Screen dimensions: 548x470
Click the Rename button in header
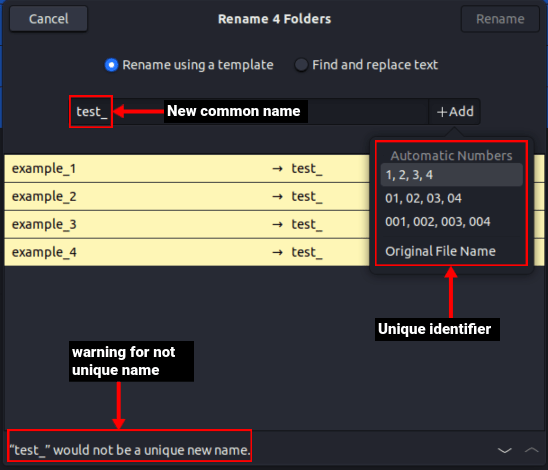pyautogui.click(x=500, y=19)
